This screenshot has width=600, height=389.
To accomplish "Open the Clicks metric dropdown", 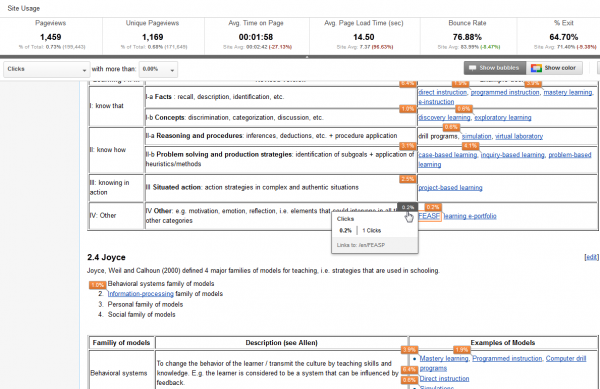I will click(x=47, y=69).
